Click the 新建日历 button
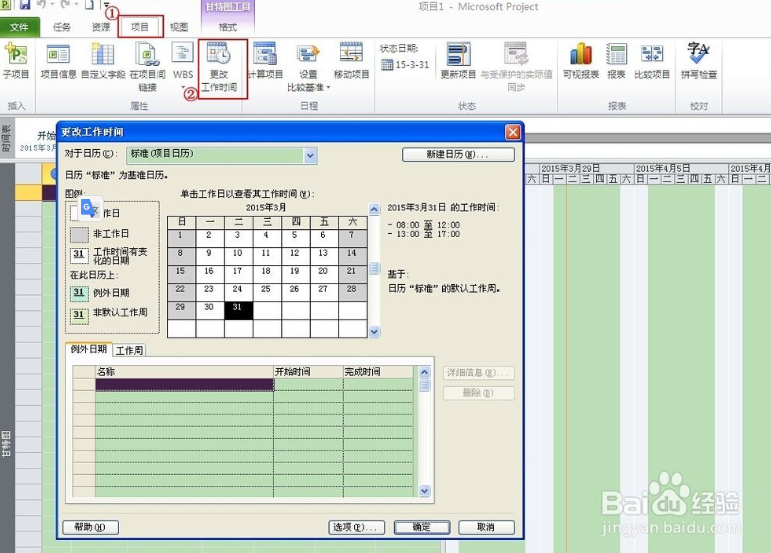This screenshot has width=771, height=553. coord(458,155)
